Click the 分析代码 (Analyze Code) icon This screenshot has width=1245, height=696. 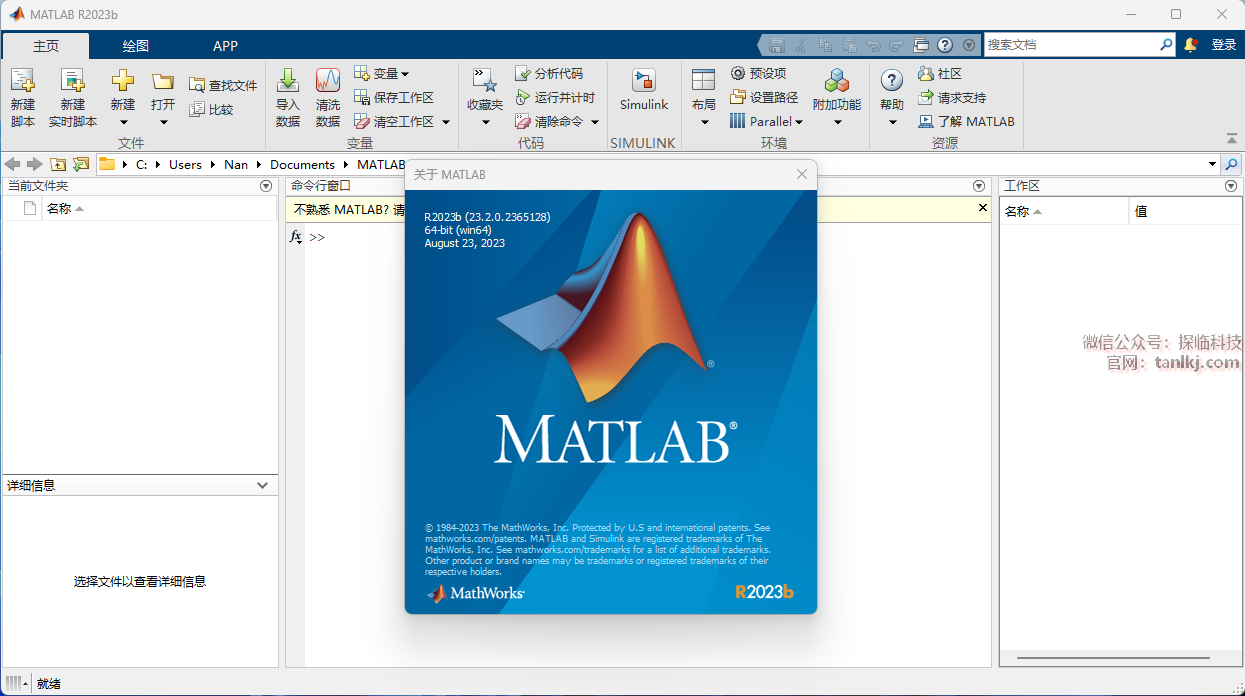tap(523, 73)
